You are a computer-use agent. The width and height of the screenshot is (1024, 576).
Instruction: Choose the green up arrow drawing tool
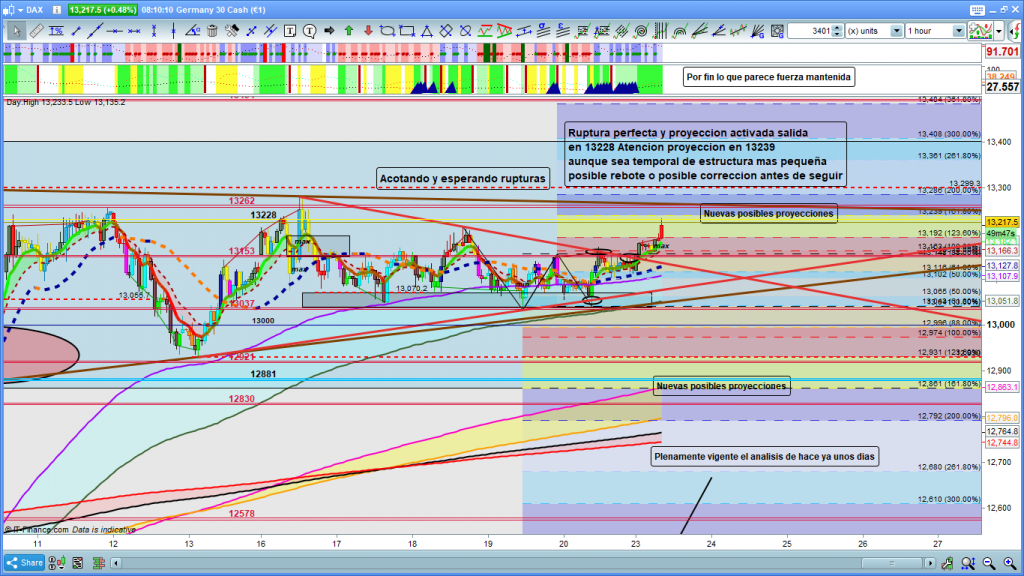(348, 31)
